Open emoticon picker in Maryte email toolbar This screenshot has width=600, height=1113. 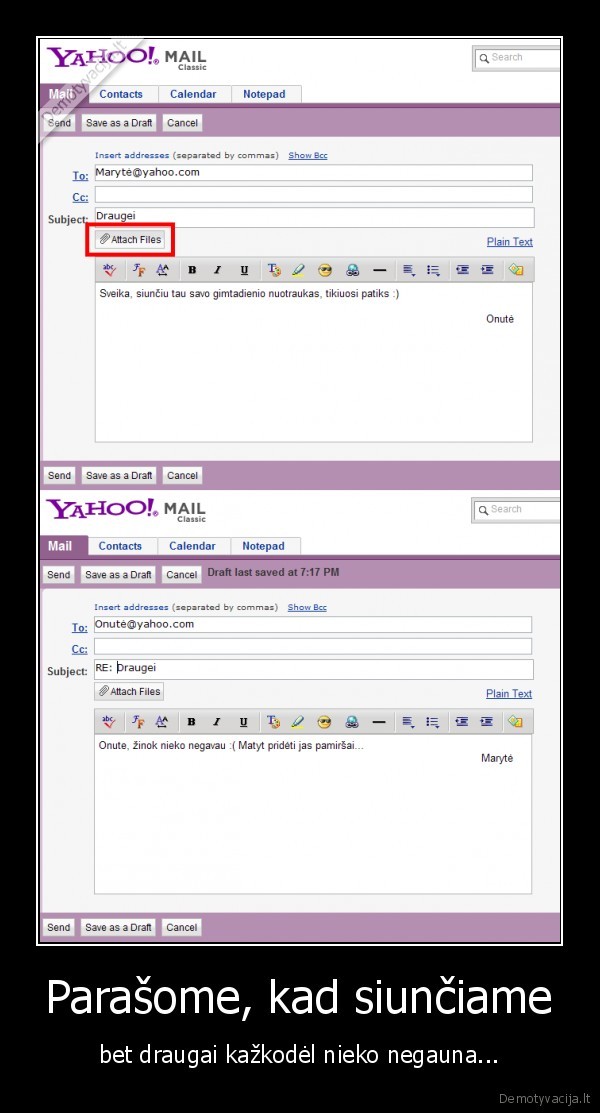(x=325, y=270)
